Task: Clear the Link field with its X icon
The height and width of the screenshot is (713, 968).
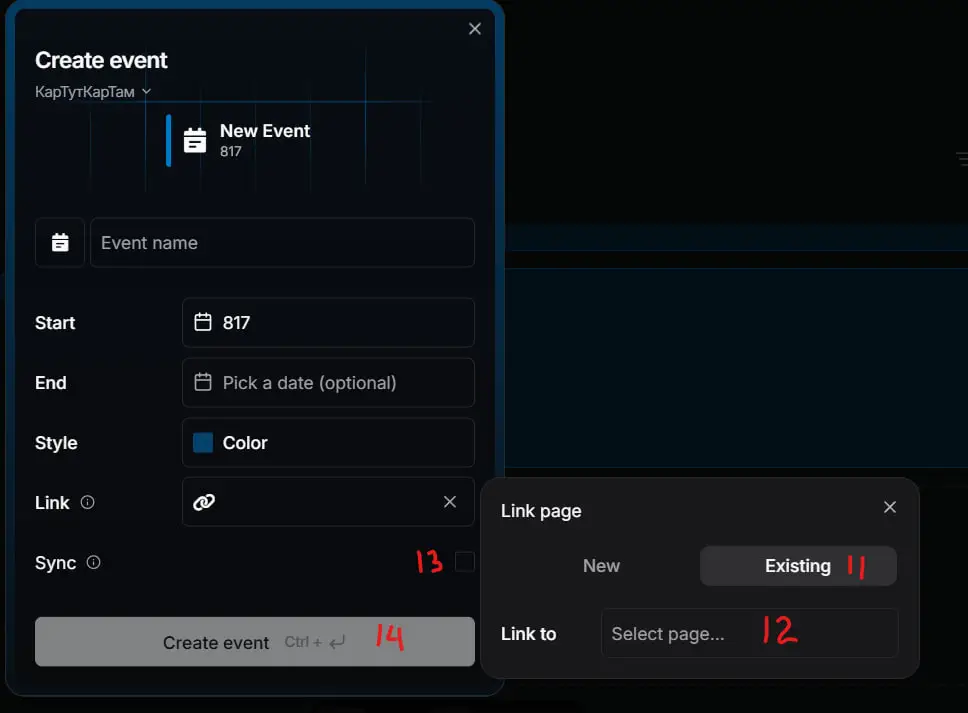Action: coord(450,502)
